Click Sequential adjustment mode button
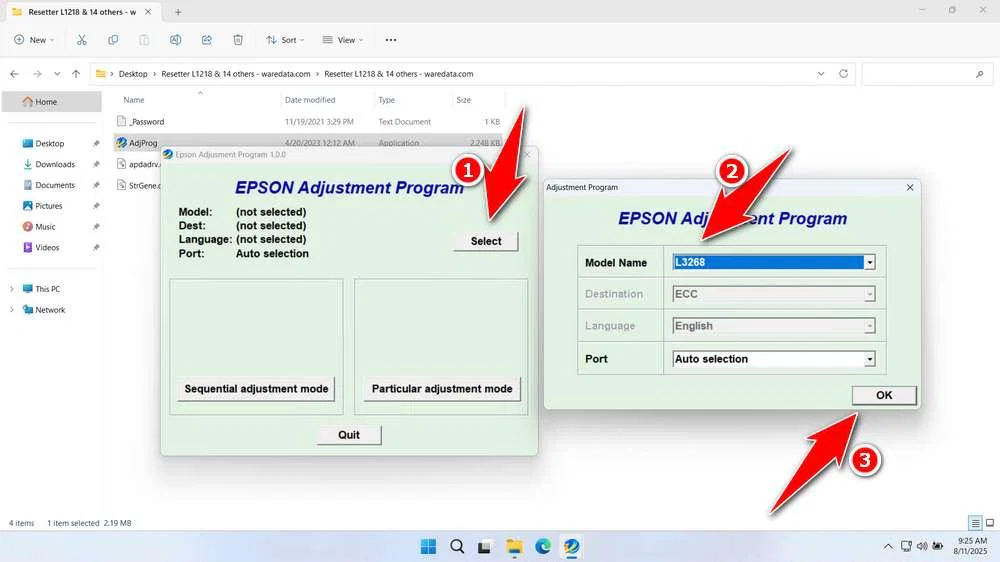Viewport: 1000px width, 562px height. (x=256, y=388)
